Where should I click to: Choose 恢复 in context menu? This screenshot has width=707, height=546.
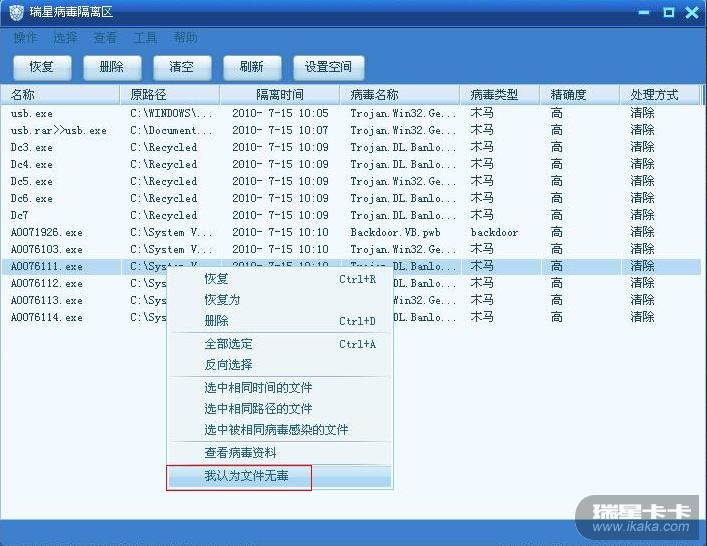pyautogui.click(x=280, y=279)
